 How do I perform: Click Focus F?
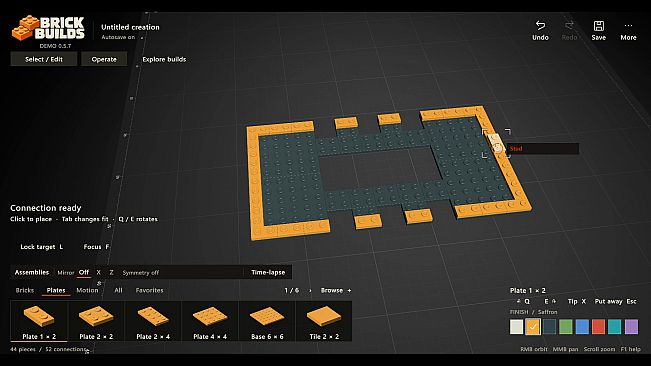pos(96,246)
